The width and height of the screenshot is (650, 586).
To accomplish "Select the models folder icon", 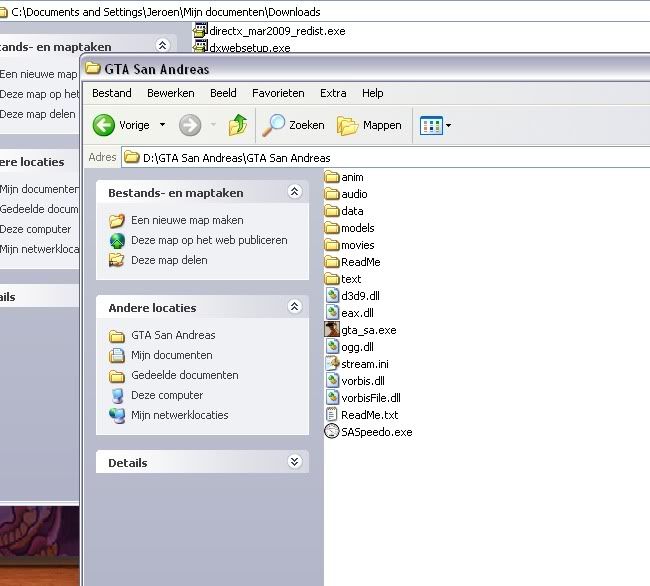I will point(332,228).
